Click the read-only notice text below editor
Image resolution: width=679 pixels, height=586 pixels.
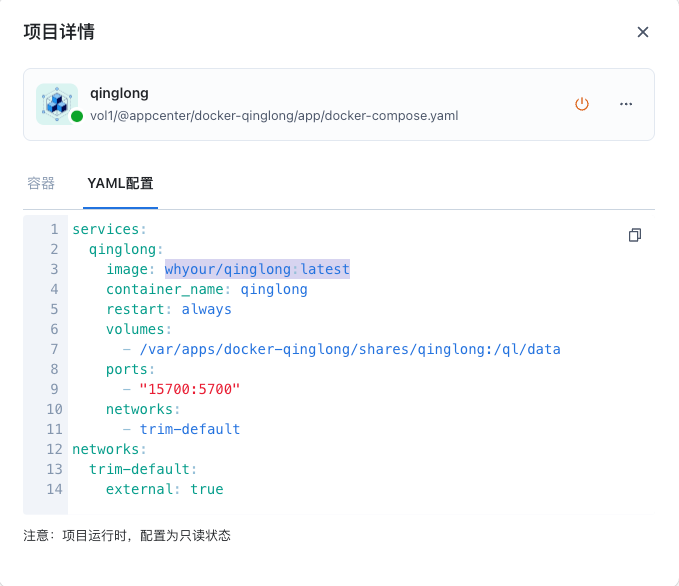(x=127, y=535)
